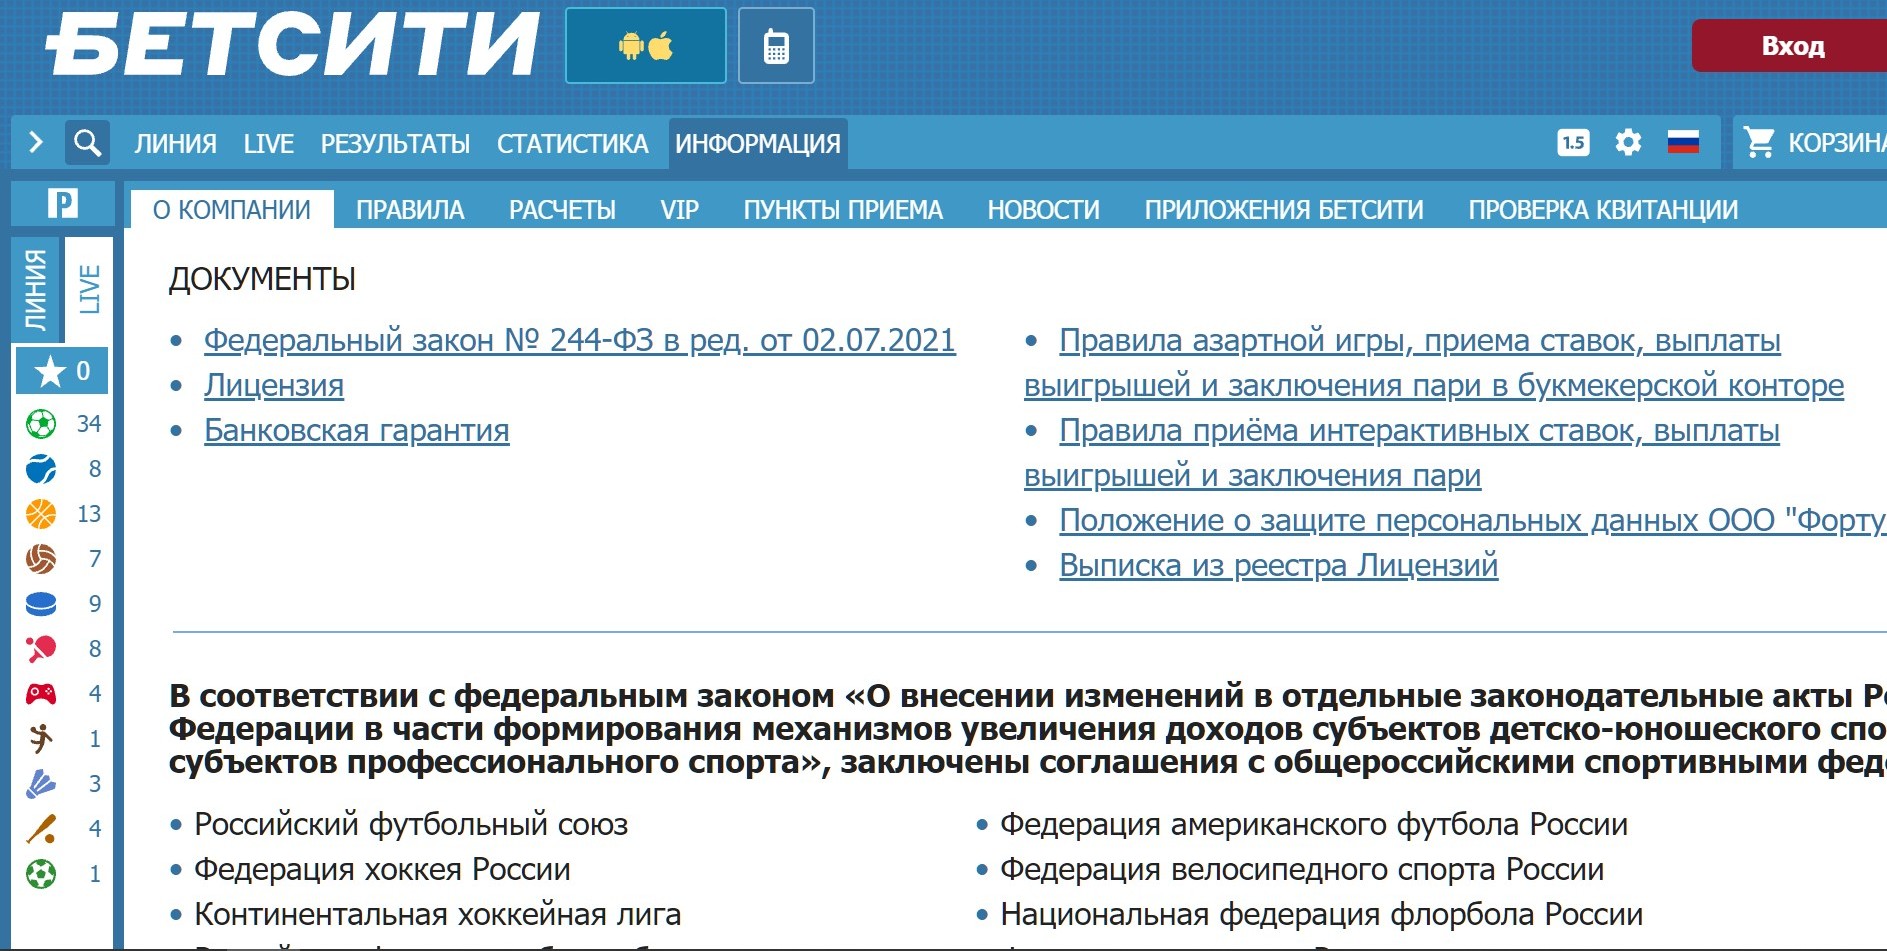Select the soccer ball icon with 34 events

coord(41,424)
